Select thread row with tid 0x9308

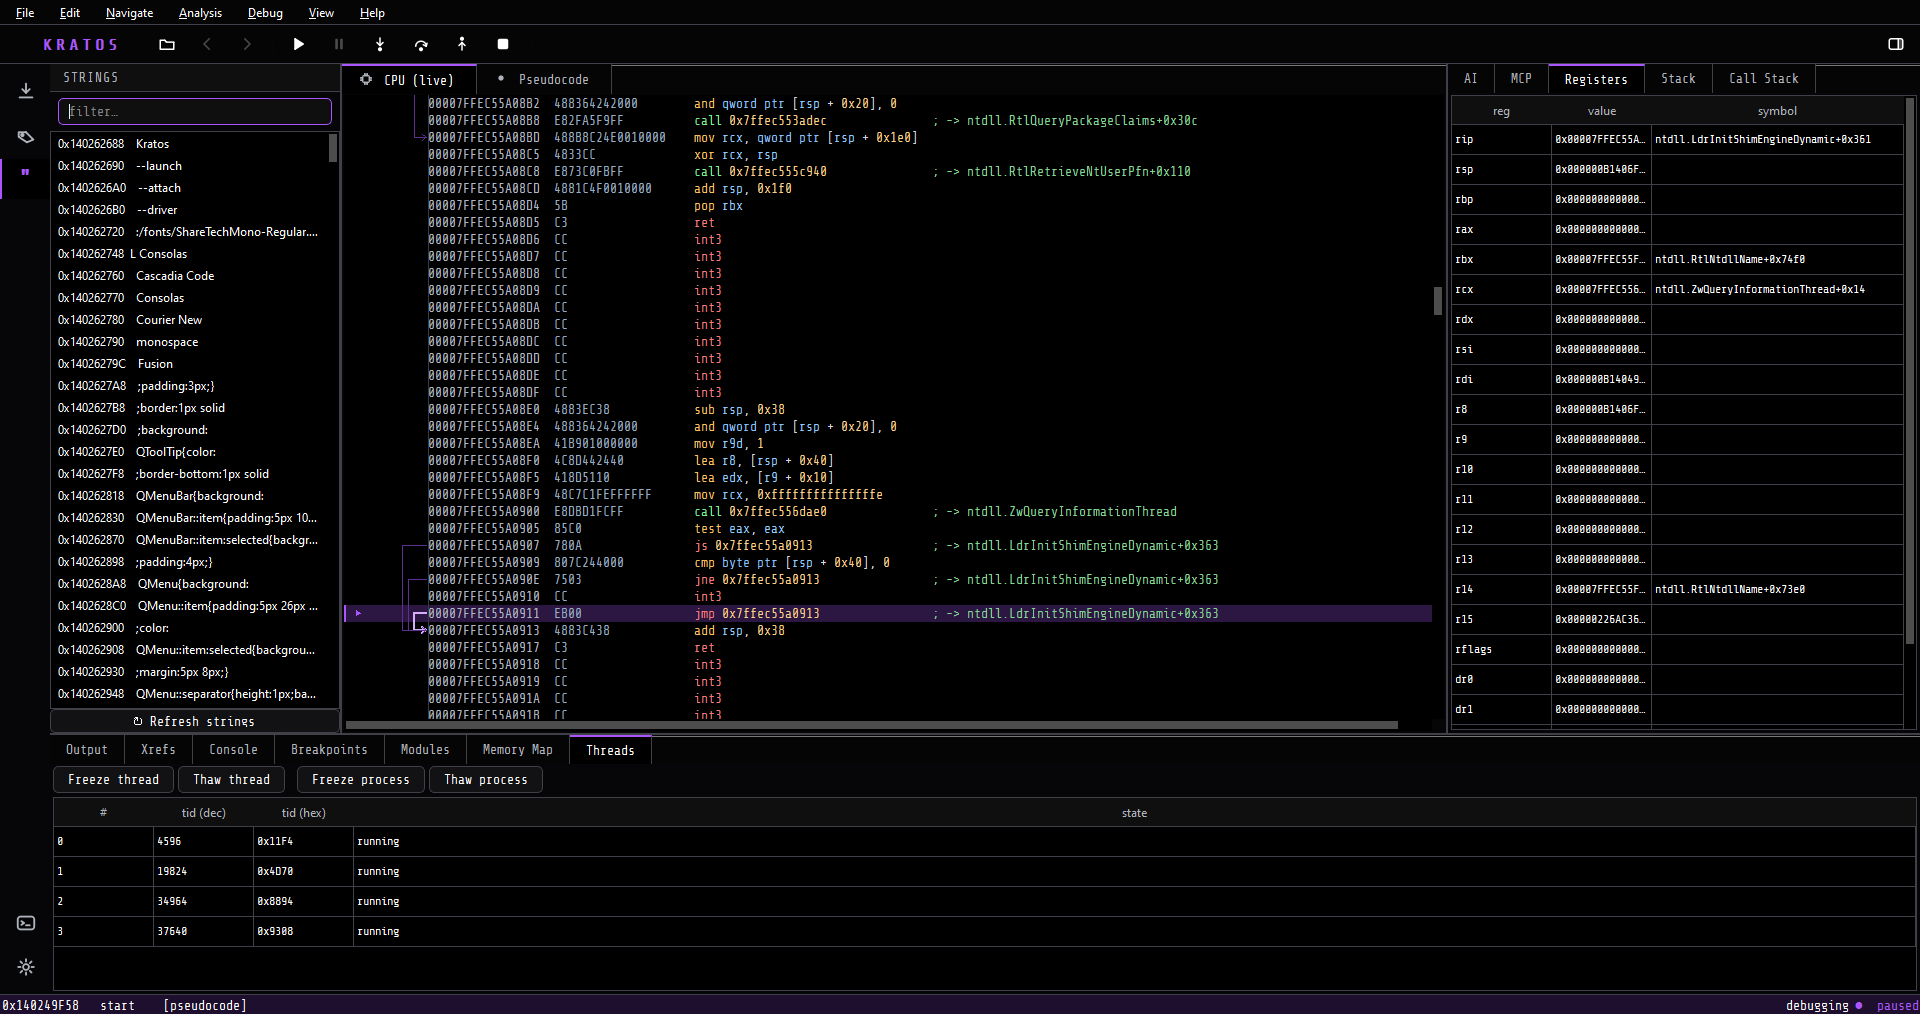point(984,931)
